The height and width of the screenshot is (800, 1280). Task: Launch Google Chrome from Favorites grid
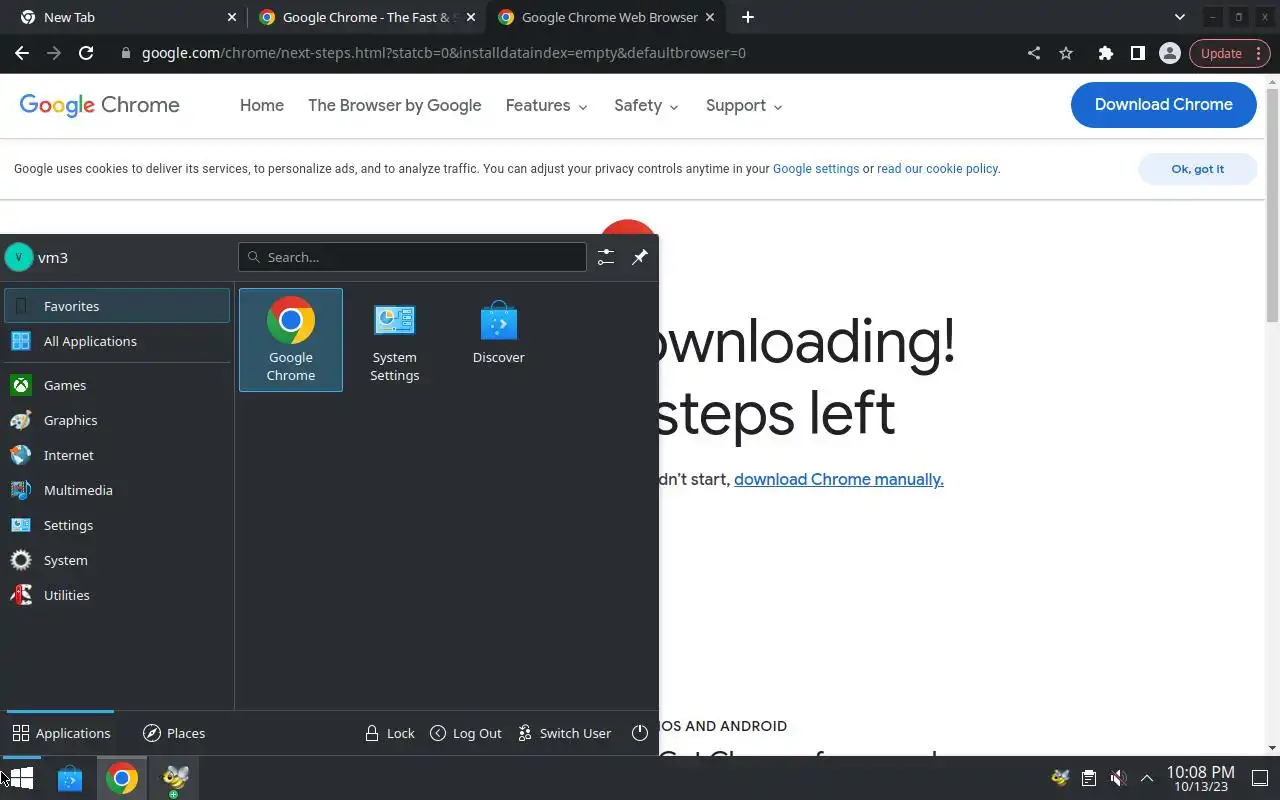(291, 340)
